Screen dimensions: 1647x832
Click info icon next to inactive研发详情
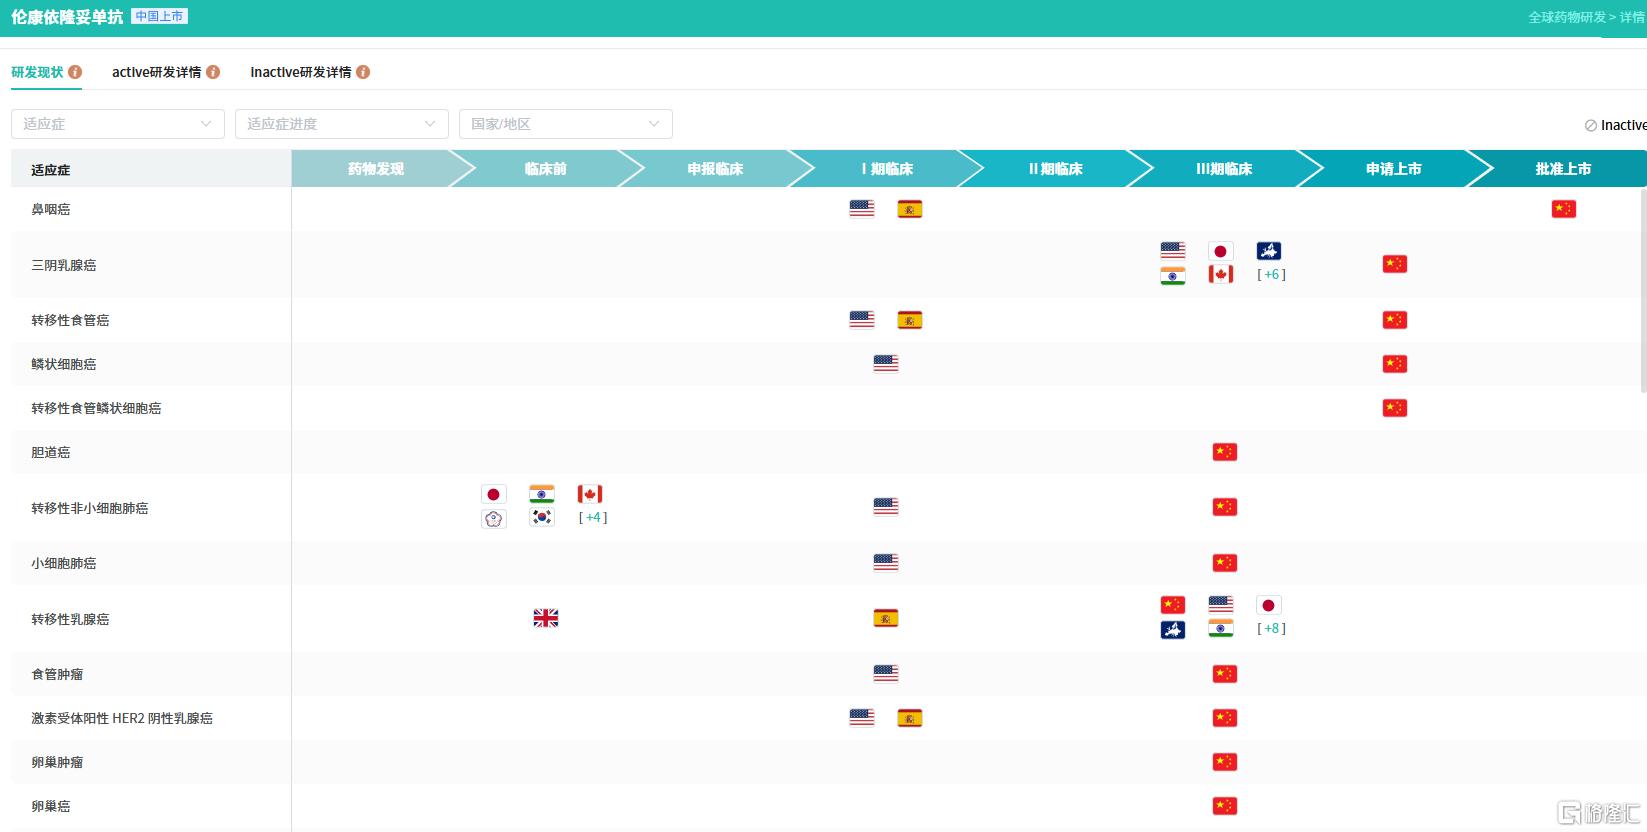[363, 72]
